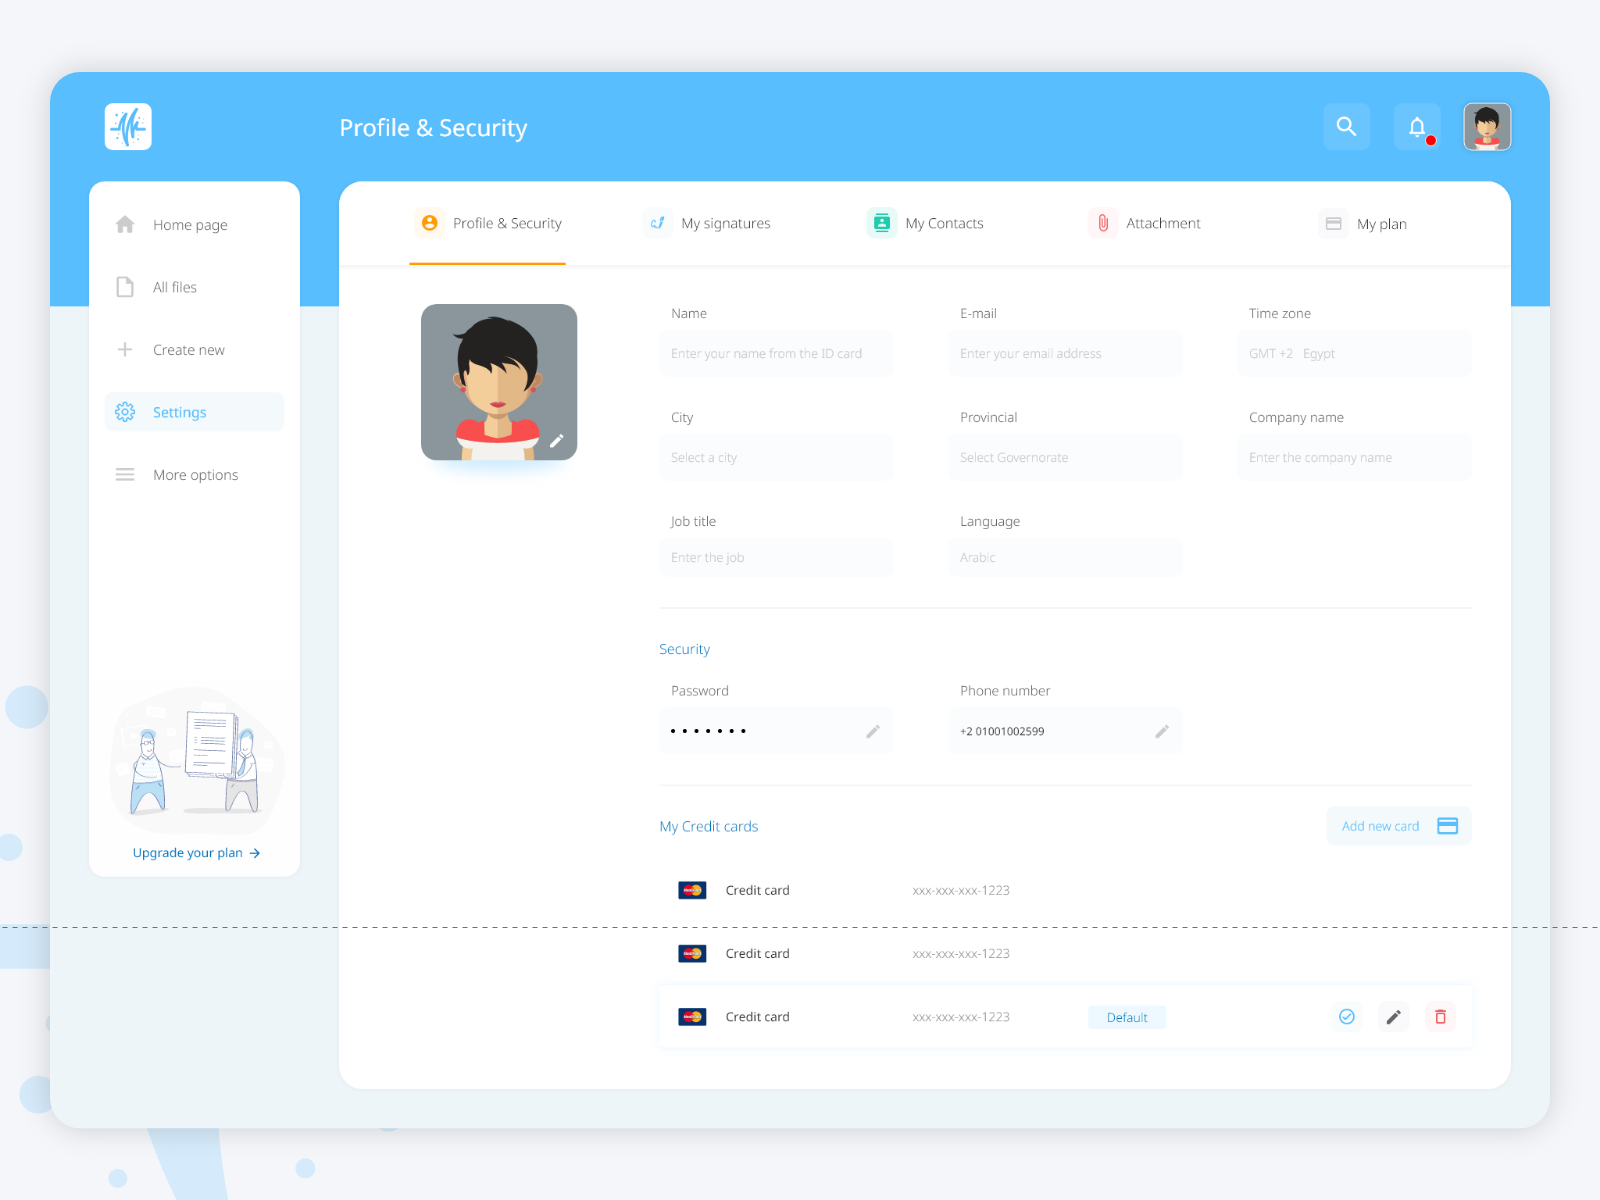Edit the profile picture with the pencil icon
This screenshot has height=1200, width=1600.
558,440
